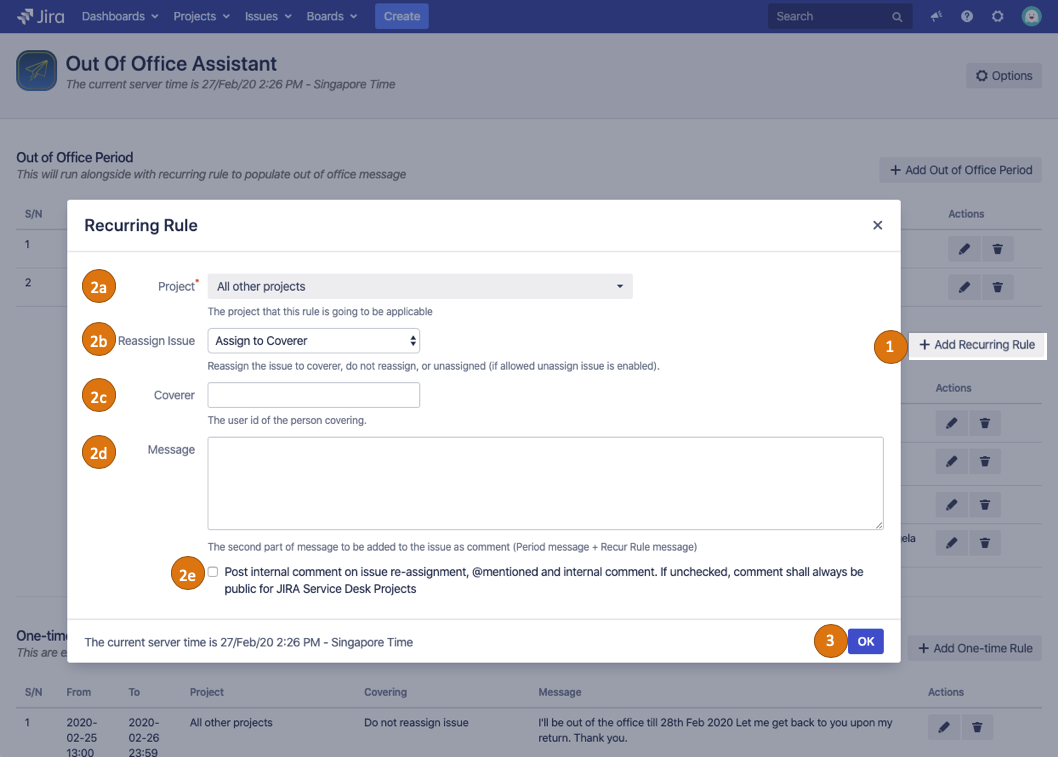This screenshot has width=1058, height=757.
Task: Expand the Dashboards menu
Action: tap(119, 17)
